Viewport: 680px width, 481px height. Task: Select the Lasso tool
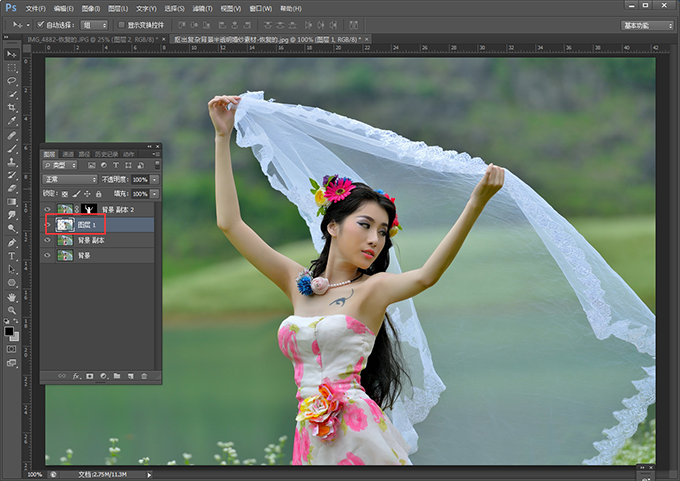pyautogui.click(x=12, y=81)
